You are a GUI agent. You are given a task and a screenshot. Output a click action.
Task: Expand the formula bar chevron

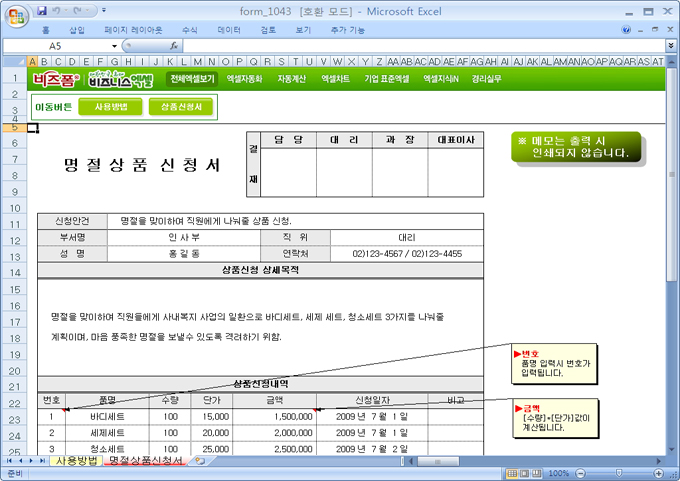(670, 46)
